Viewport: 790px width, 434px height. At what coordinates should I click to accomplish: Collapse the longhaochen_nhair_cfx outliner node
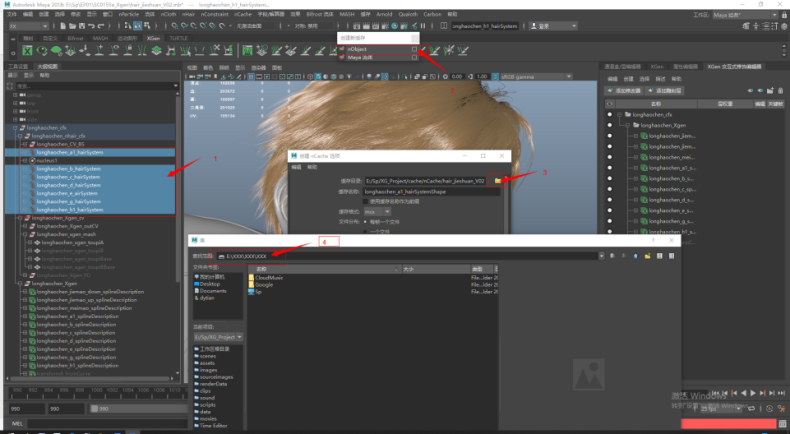pos(20,136)
